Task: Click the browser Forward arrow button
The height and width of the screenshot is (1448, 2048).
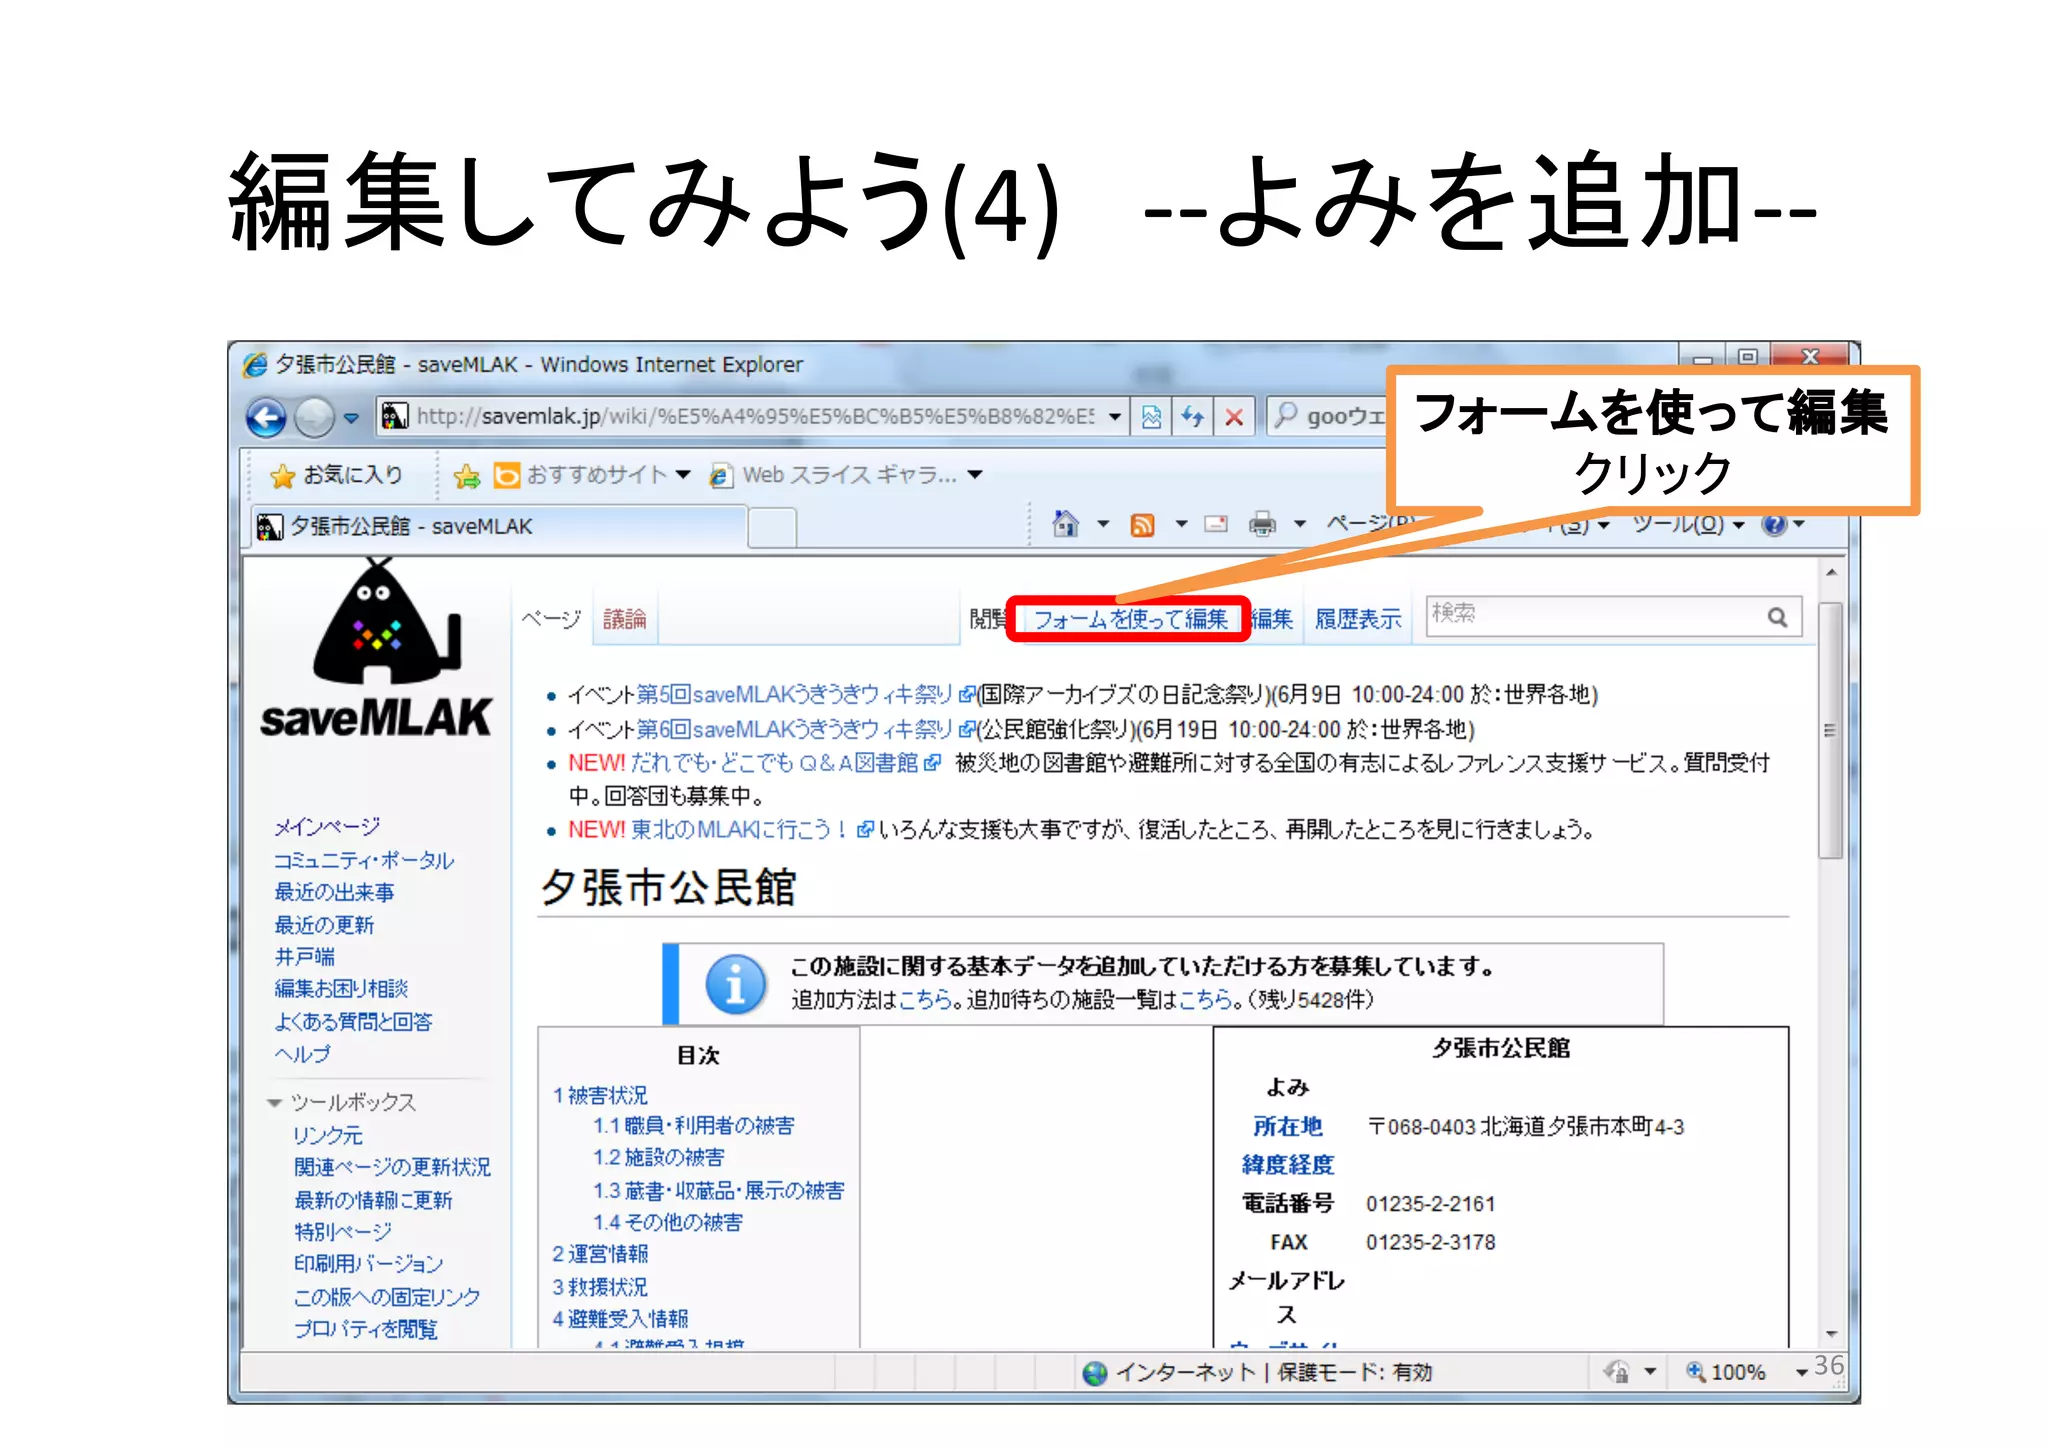Action: [314, 417]
